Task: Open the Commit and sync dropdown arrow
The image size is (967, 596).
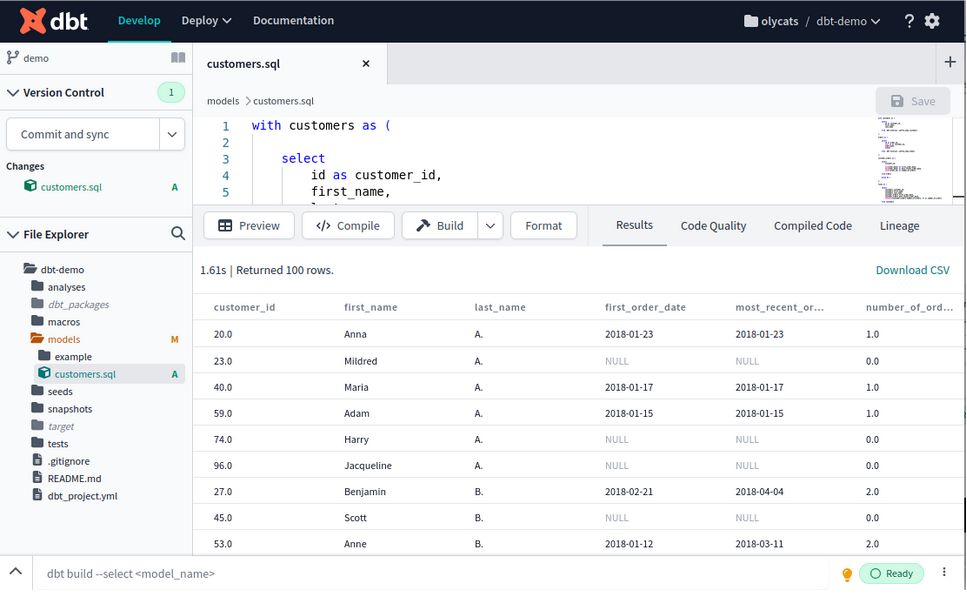Action: point(172,135)
